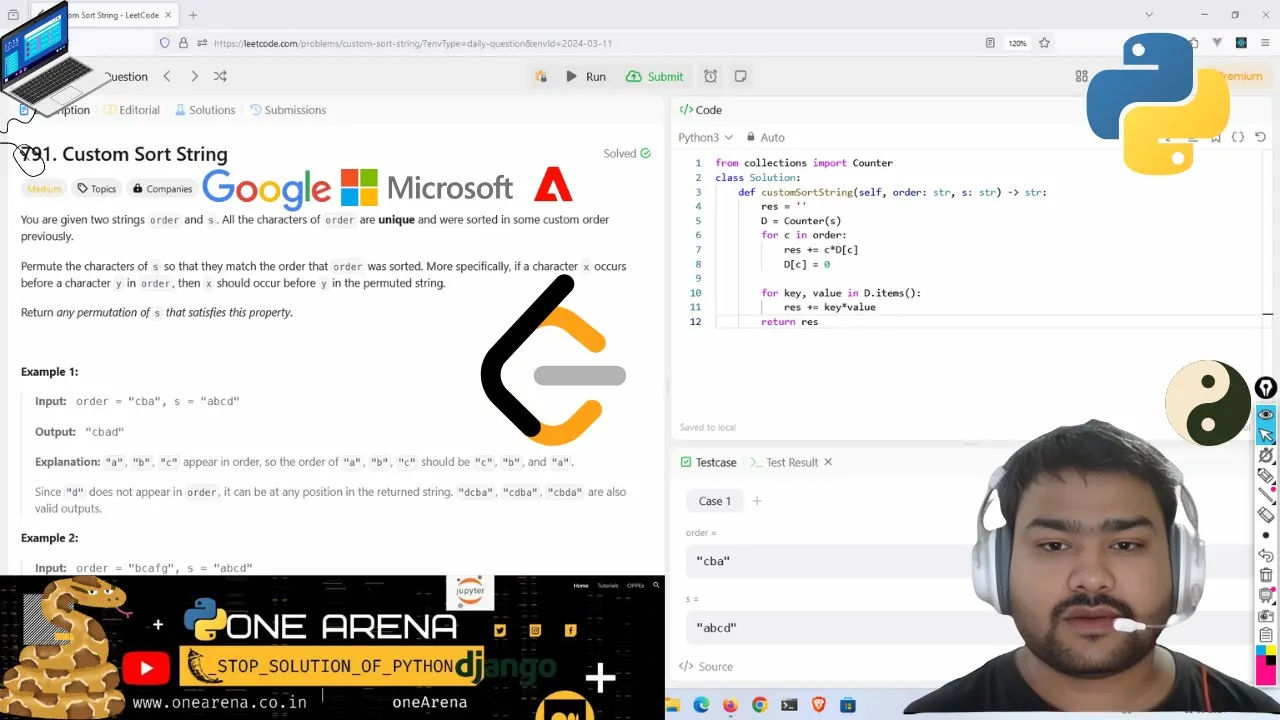Run the code with the Run button

pos(585,76)
